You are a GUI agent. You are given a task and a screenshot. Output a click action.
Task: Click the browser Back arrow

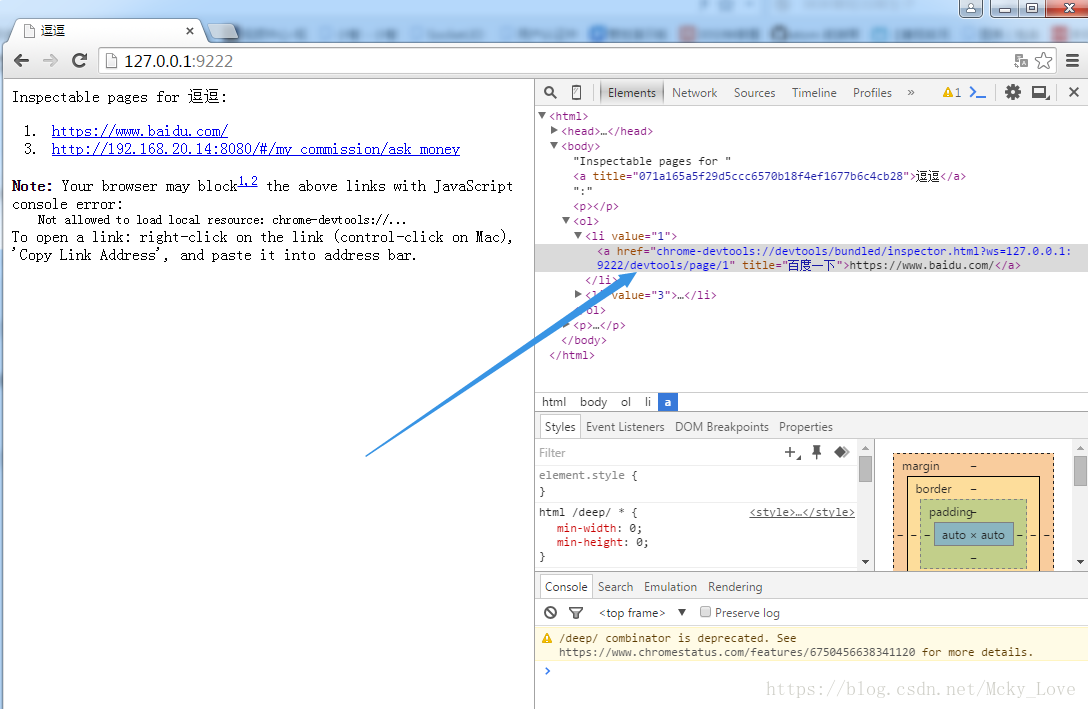point(22,61)
